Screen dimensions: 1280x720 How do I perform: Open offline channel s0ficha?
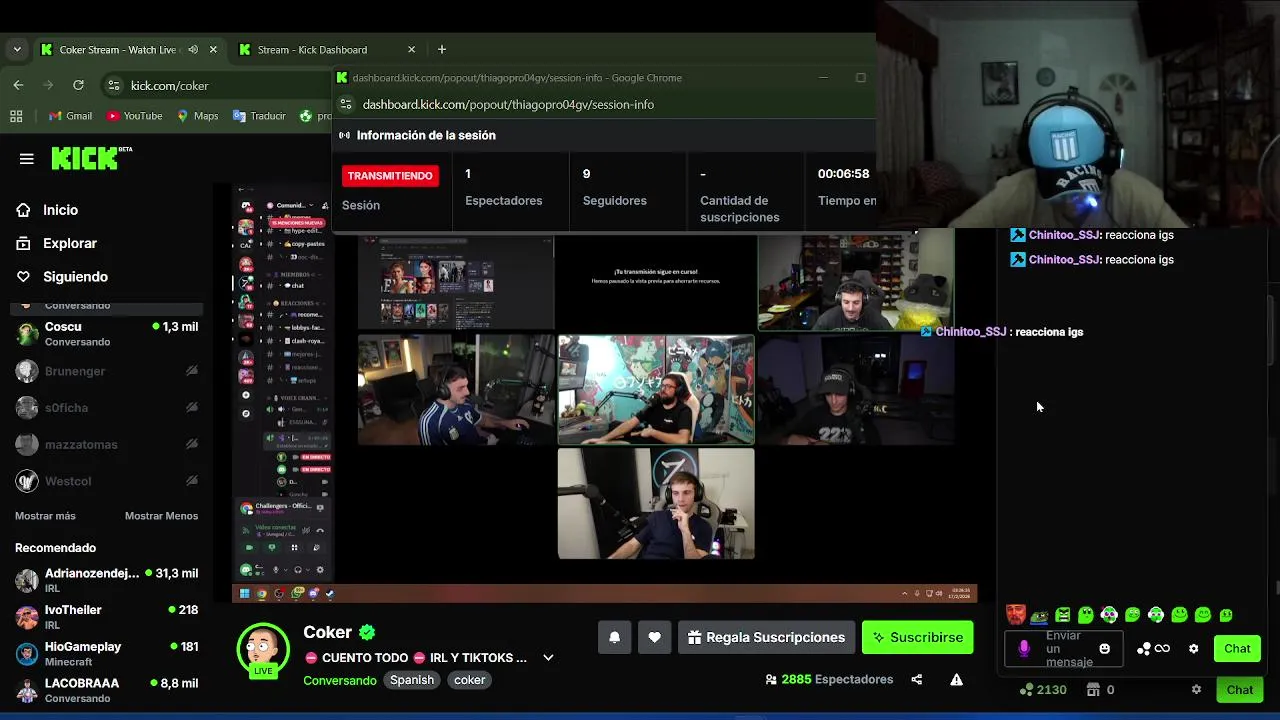[107, 408]
